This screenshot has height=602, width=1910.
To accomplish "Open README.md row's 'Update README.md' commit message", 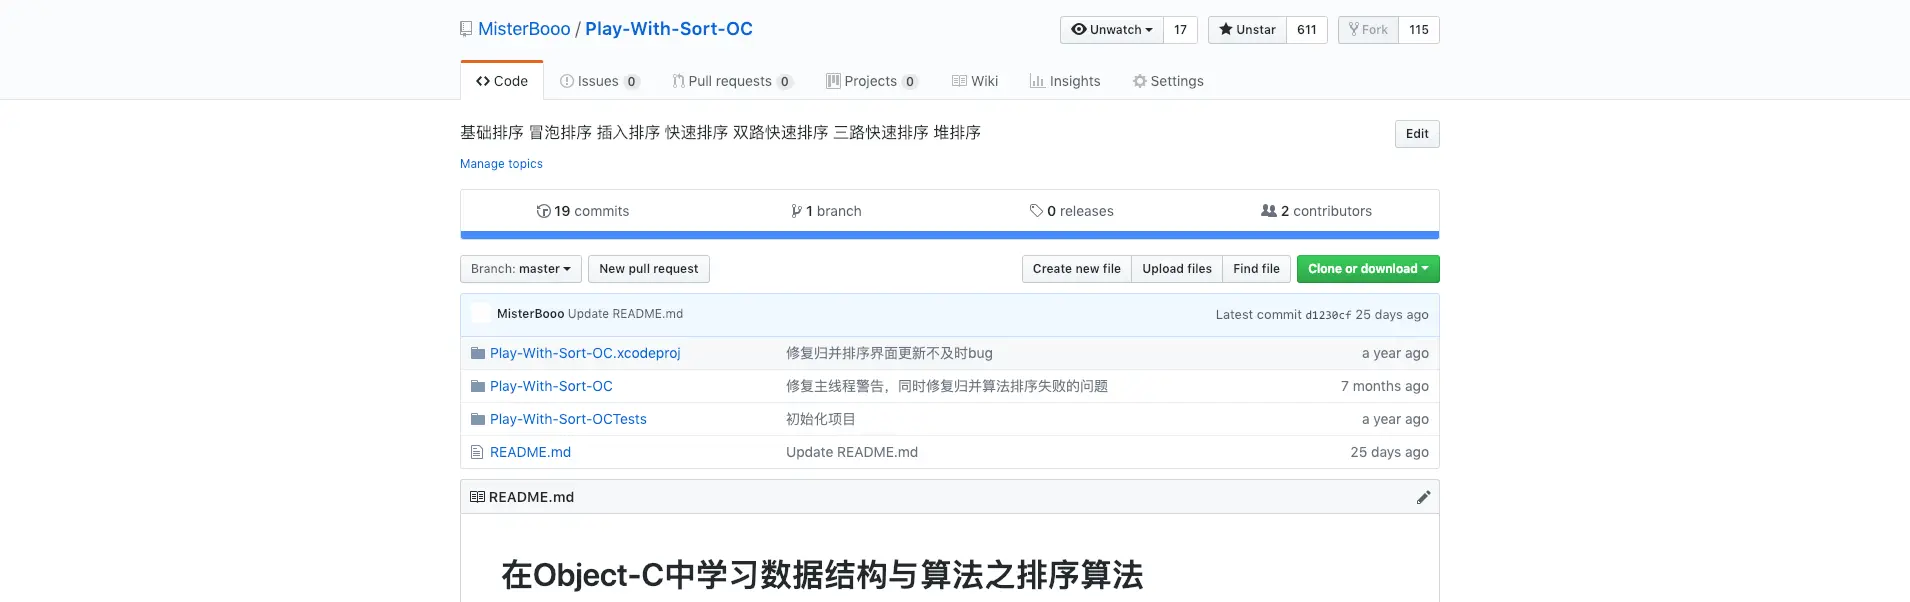I will 852,452.
